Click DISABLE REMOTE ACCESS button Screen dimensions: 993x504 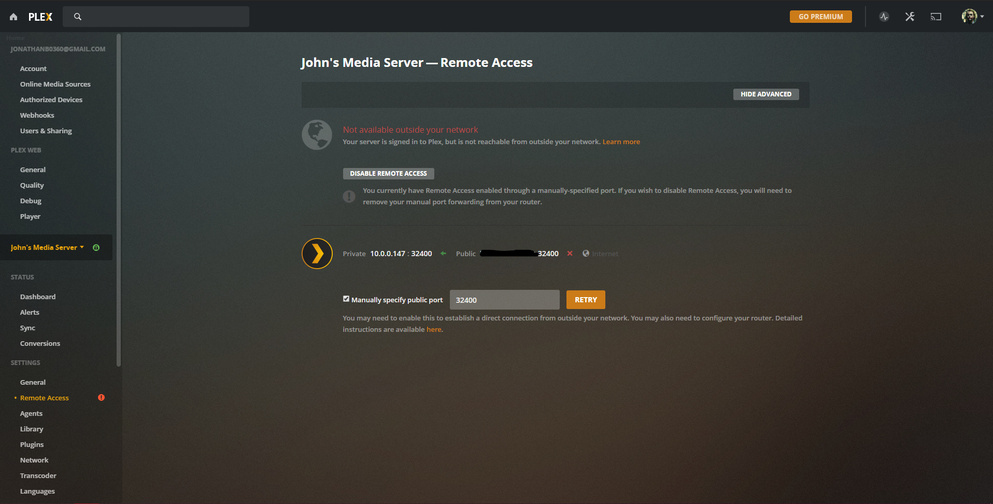[388, 173]
